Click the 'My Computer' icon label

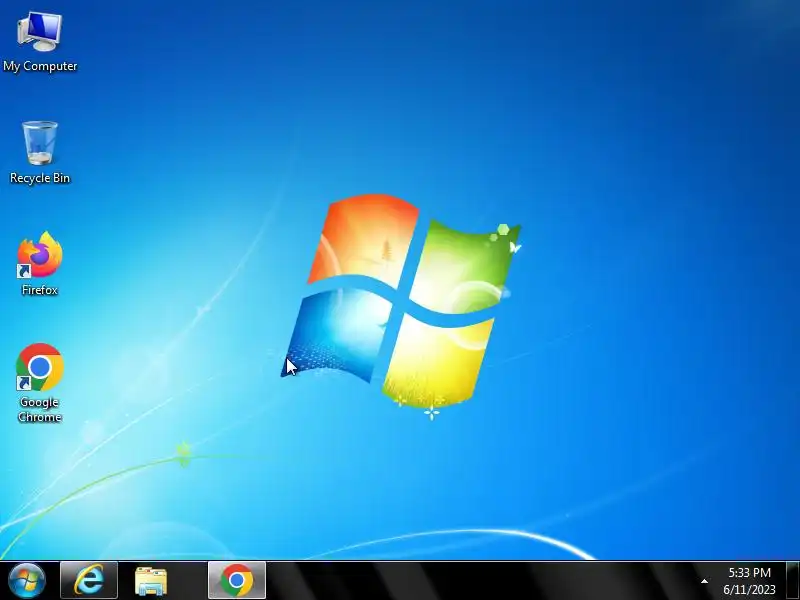click(40, 66)
